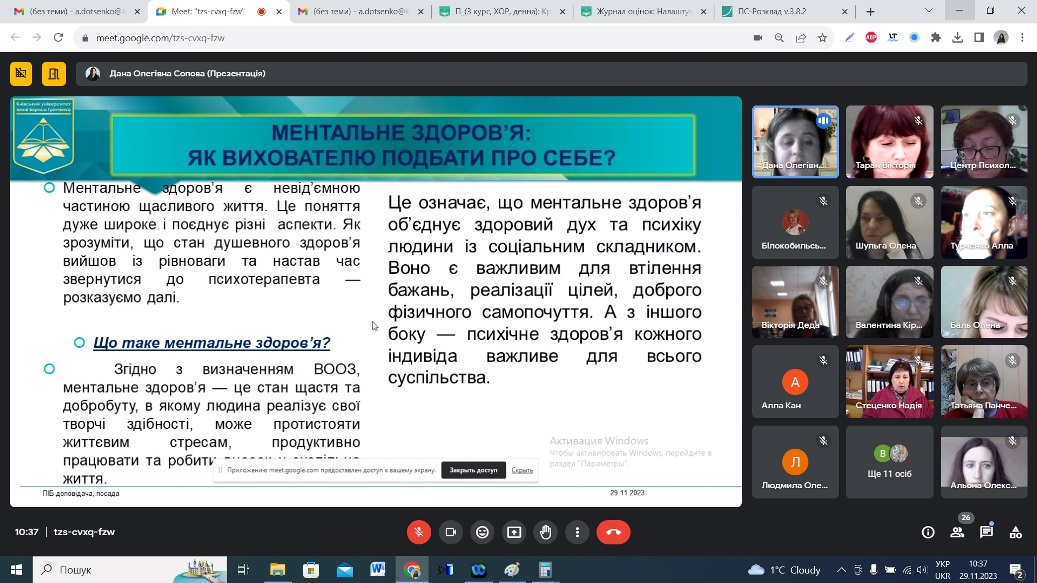Click blue circle recording extension icon
This screenshot has height=583, width=1037.
coord(914,38)
